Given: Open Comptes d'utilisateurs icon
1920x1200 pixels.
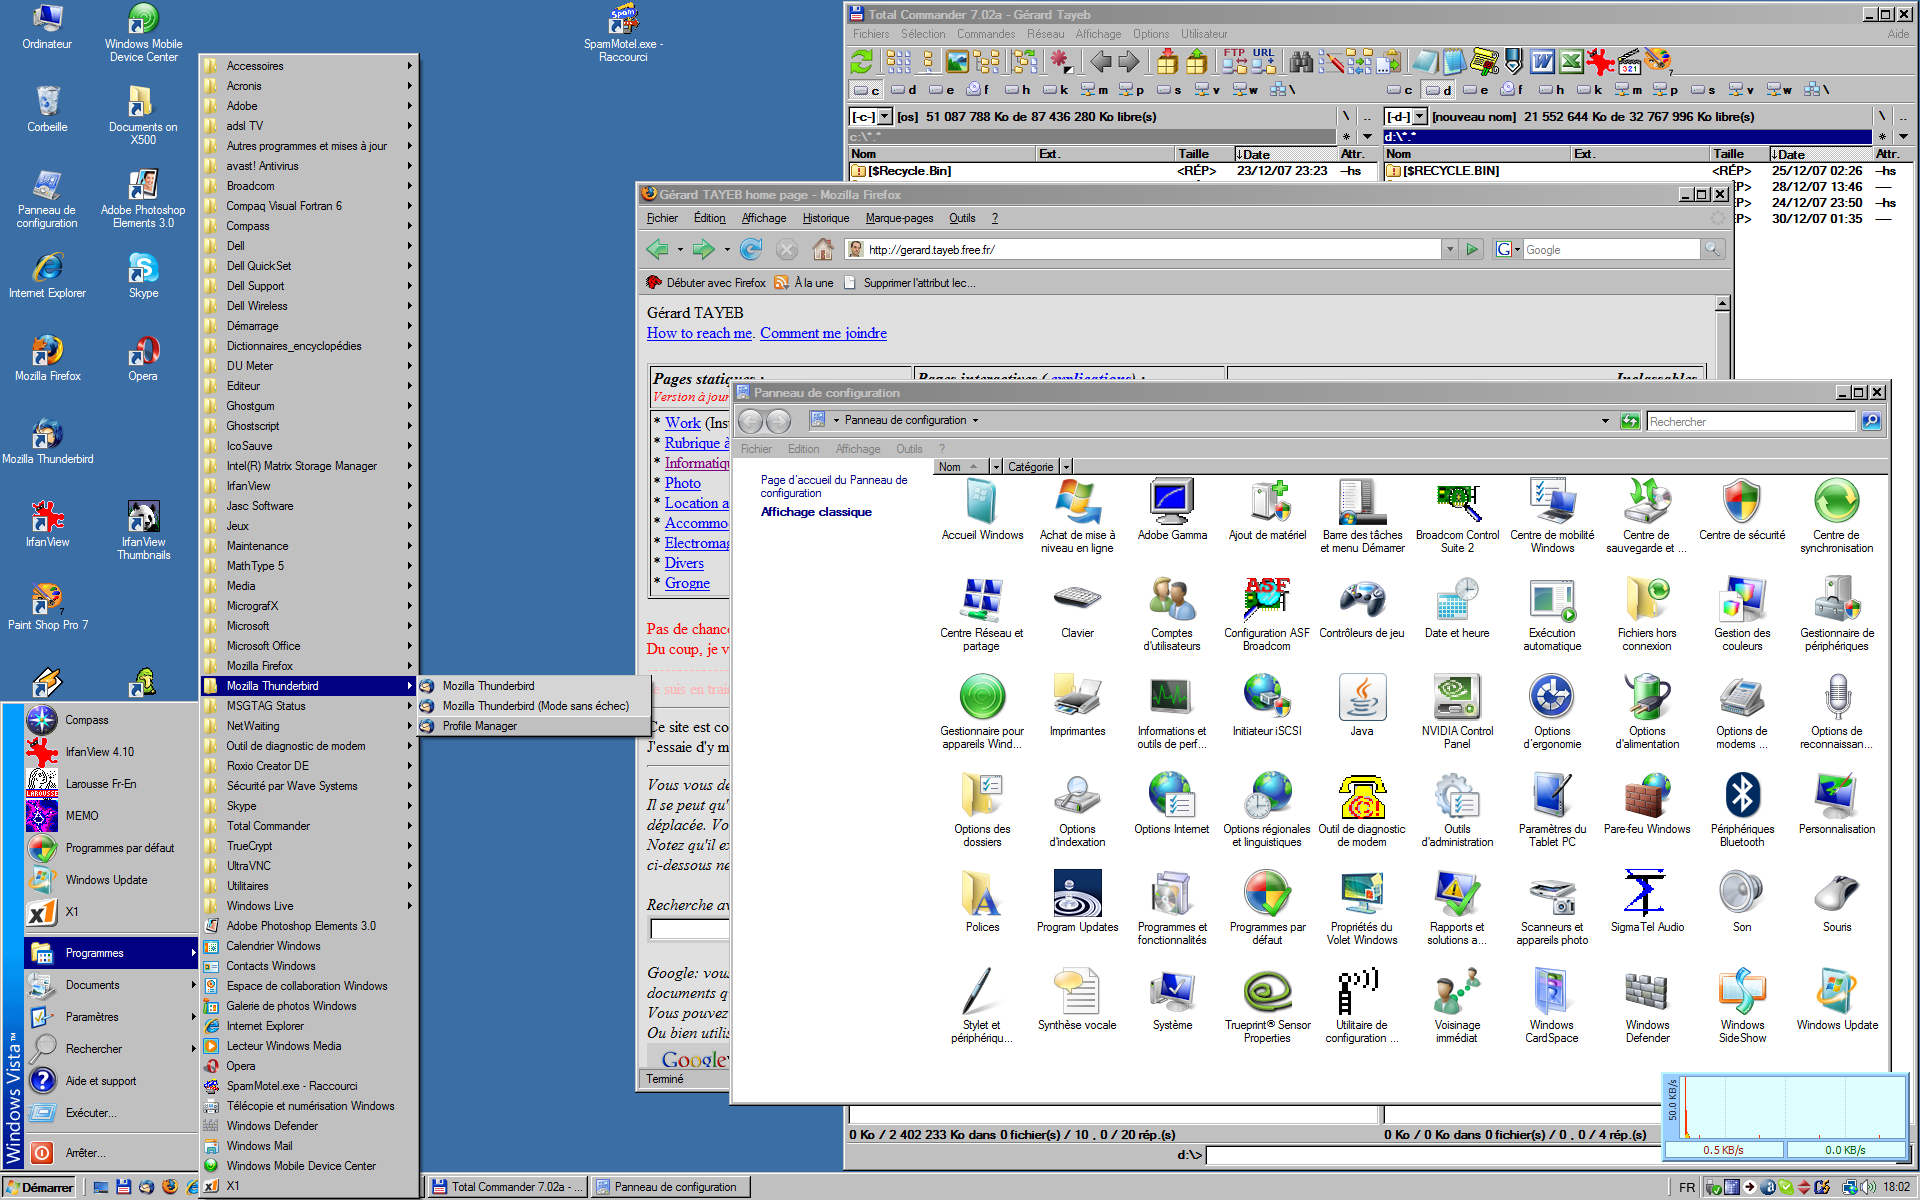Looking at the screenshot, I should click(x=1171, y=613).
